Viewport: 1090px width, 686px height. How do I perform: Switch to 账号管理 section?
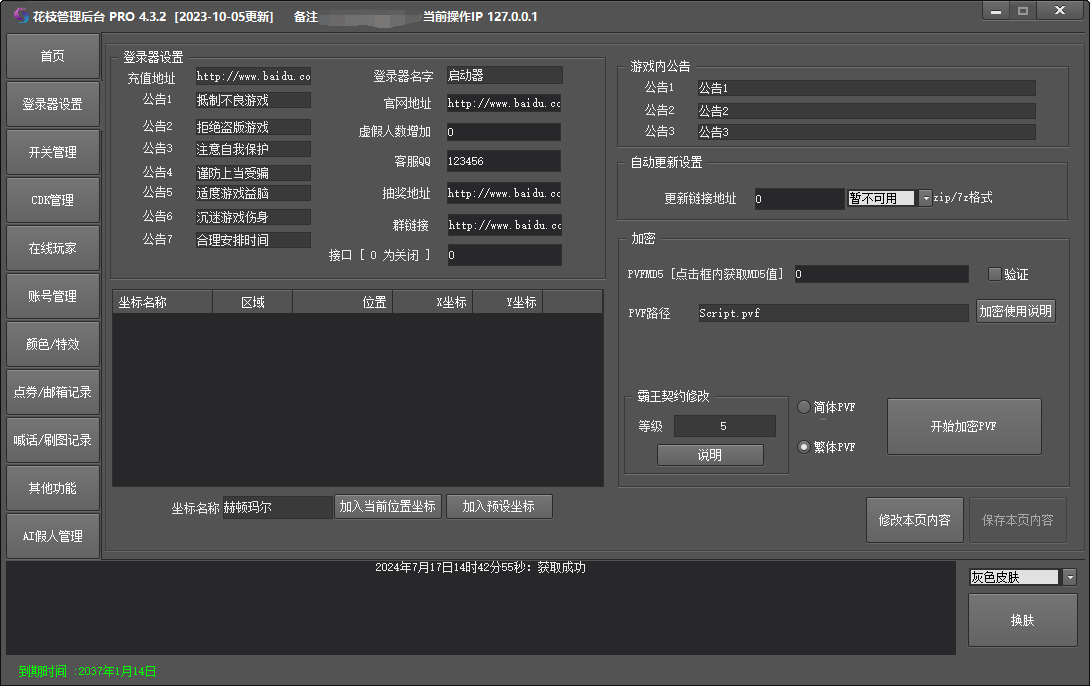(x=53, y=296)
